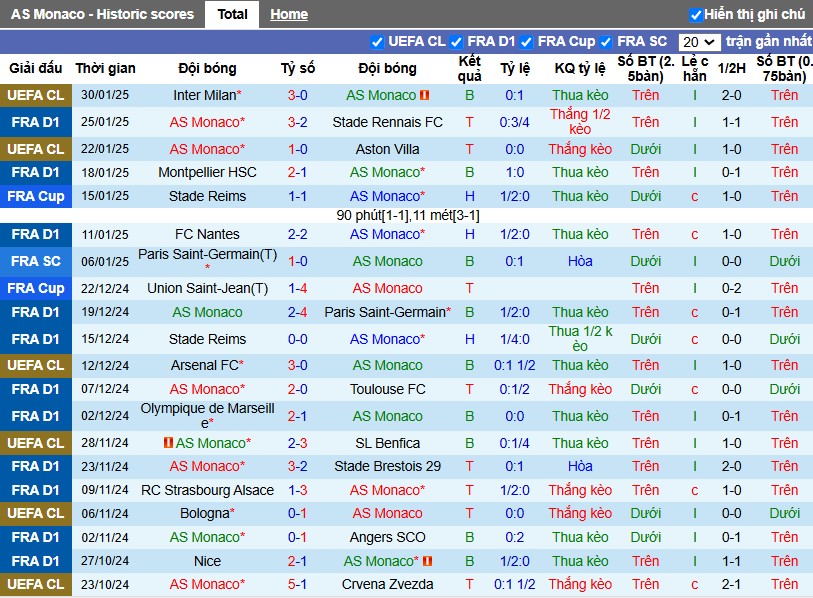Click the KQ tỷ lệ column header
The width and height of the screenshot is (813, 598).
580,68
